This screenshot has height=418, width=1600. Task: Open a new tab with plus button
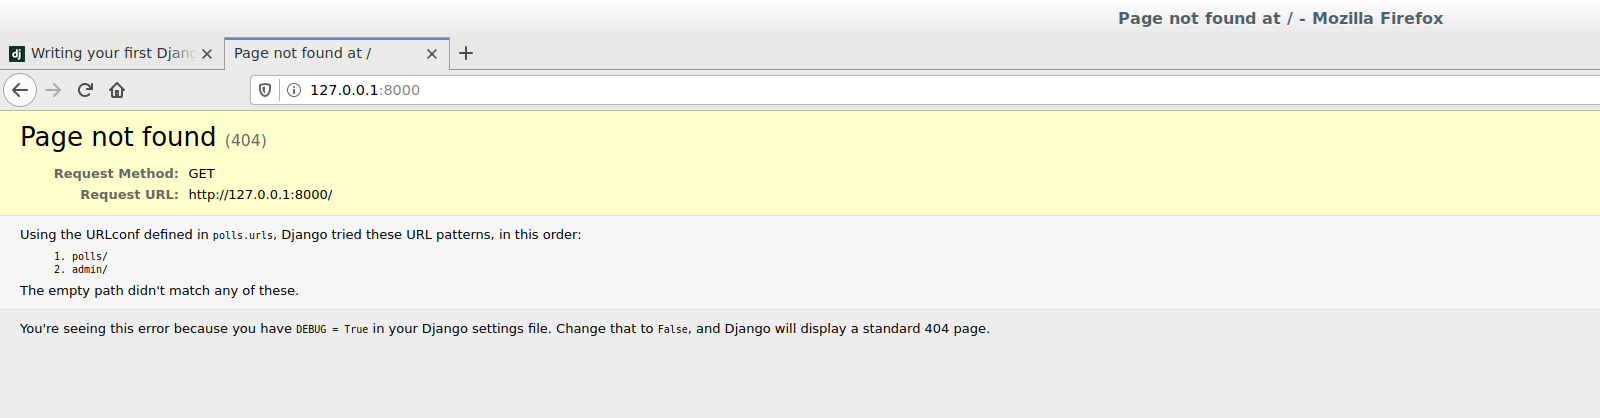[466, 53]
